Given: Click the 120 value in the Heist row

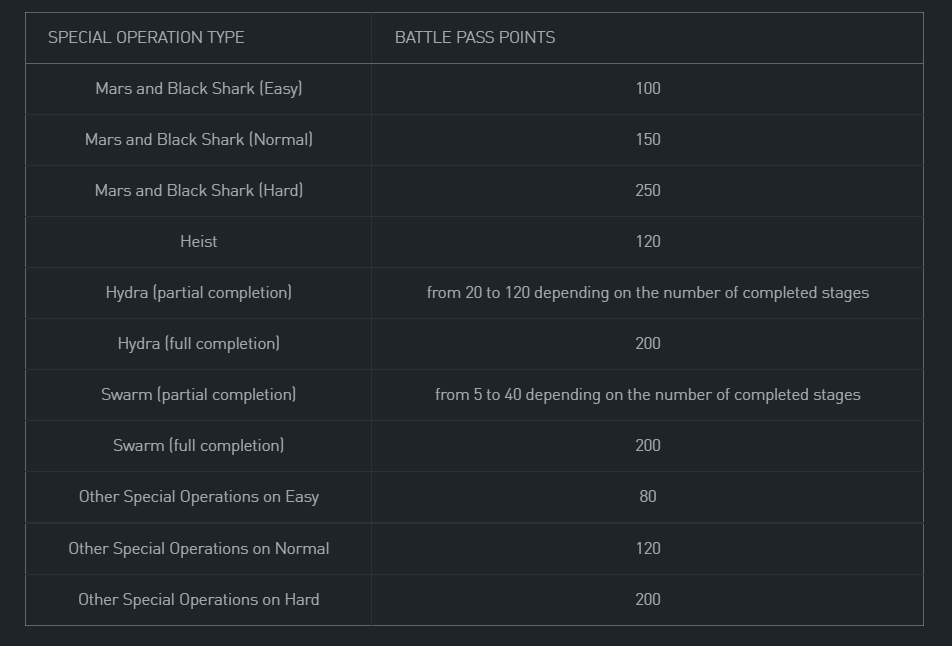Looking at the screenshot, I should point(648,241).
